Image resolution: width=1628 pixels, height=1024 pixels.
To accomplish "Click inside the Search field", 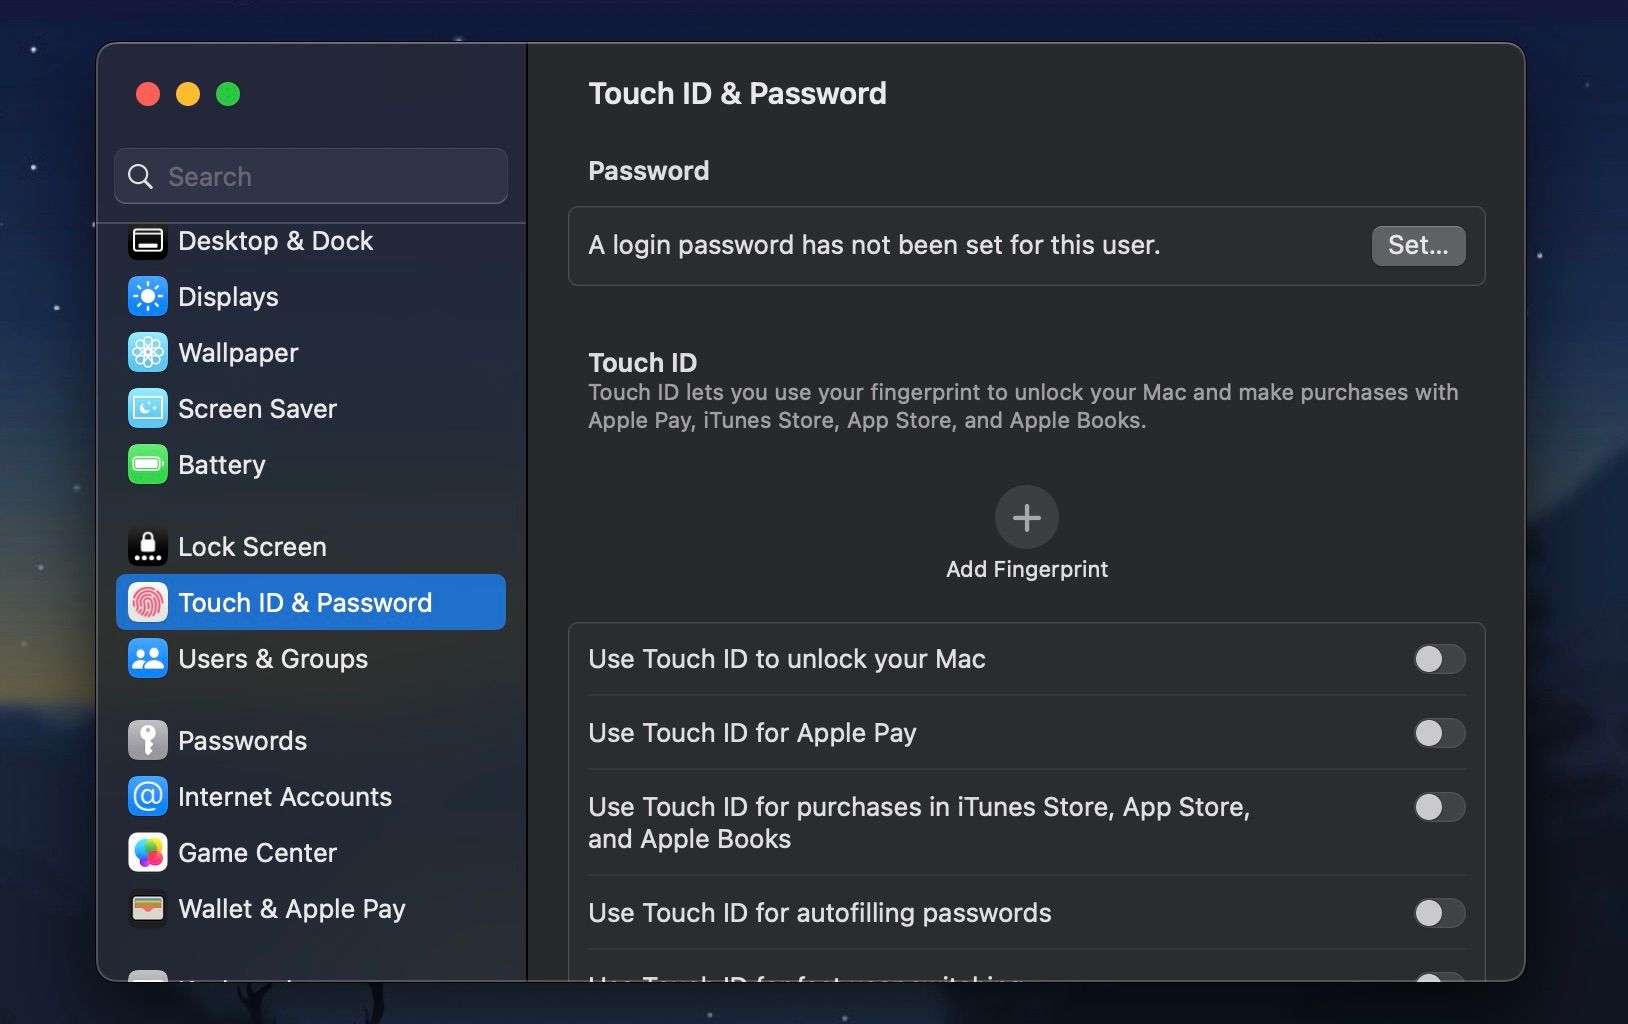I will tap(310, 176).
